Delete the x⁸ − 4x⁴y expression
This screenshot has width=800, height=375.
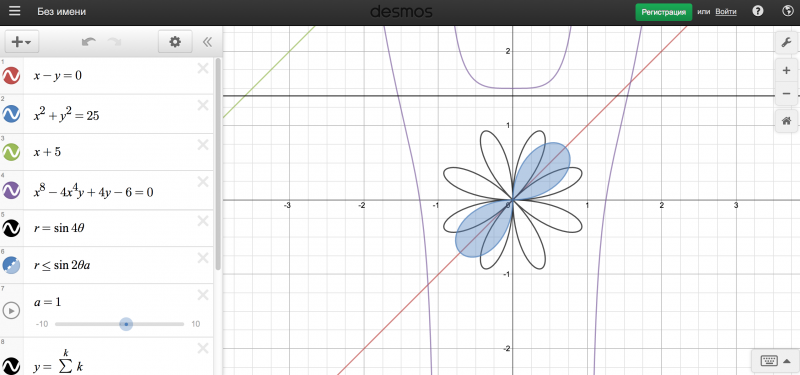[x=203, y=182]
